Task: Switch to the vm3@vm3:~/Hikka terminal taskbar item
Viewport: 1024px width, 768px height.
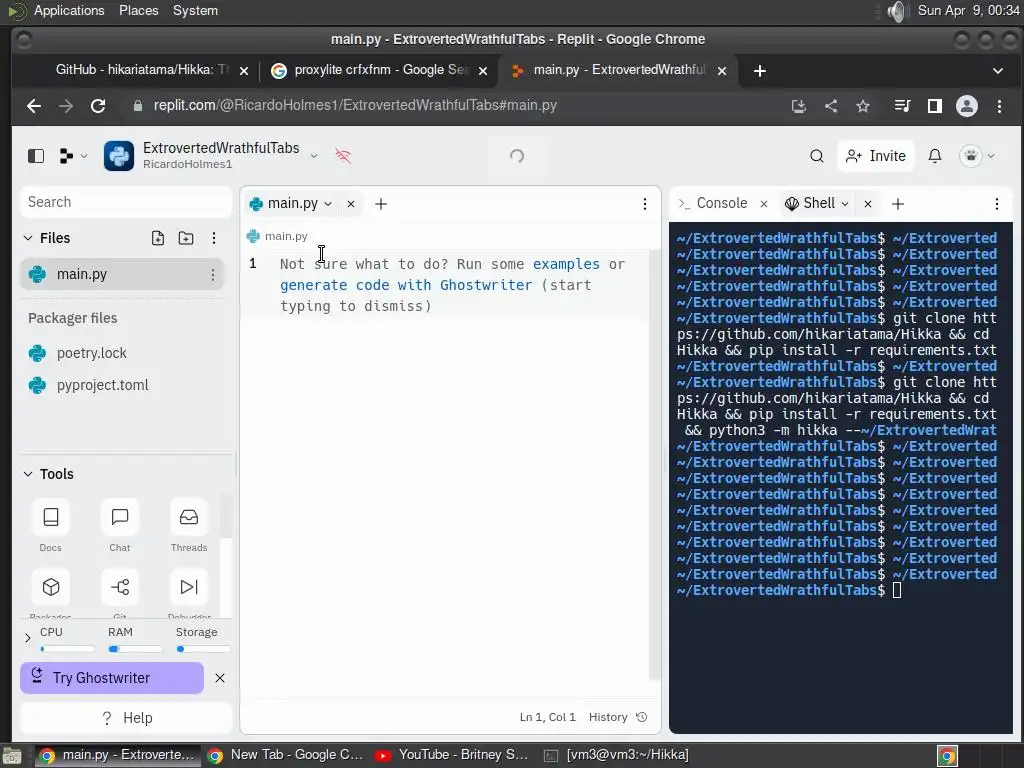Action: (616, 755)
